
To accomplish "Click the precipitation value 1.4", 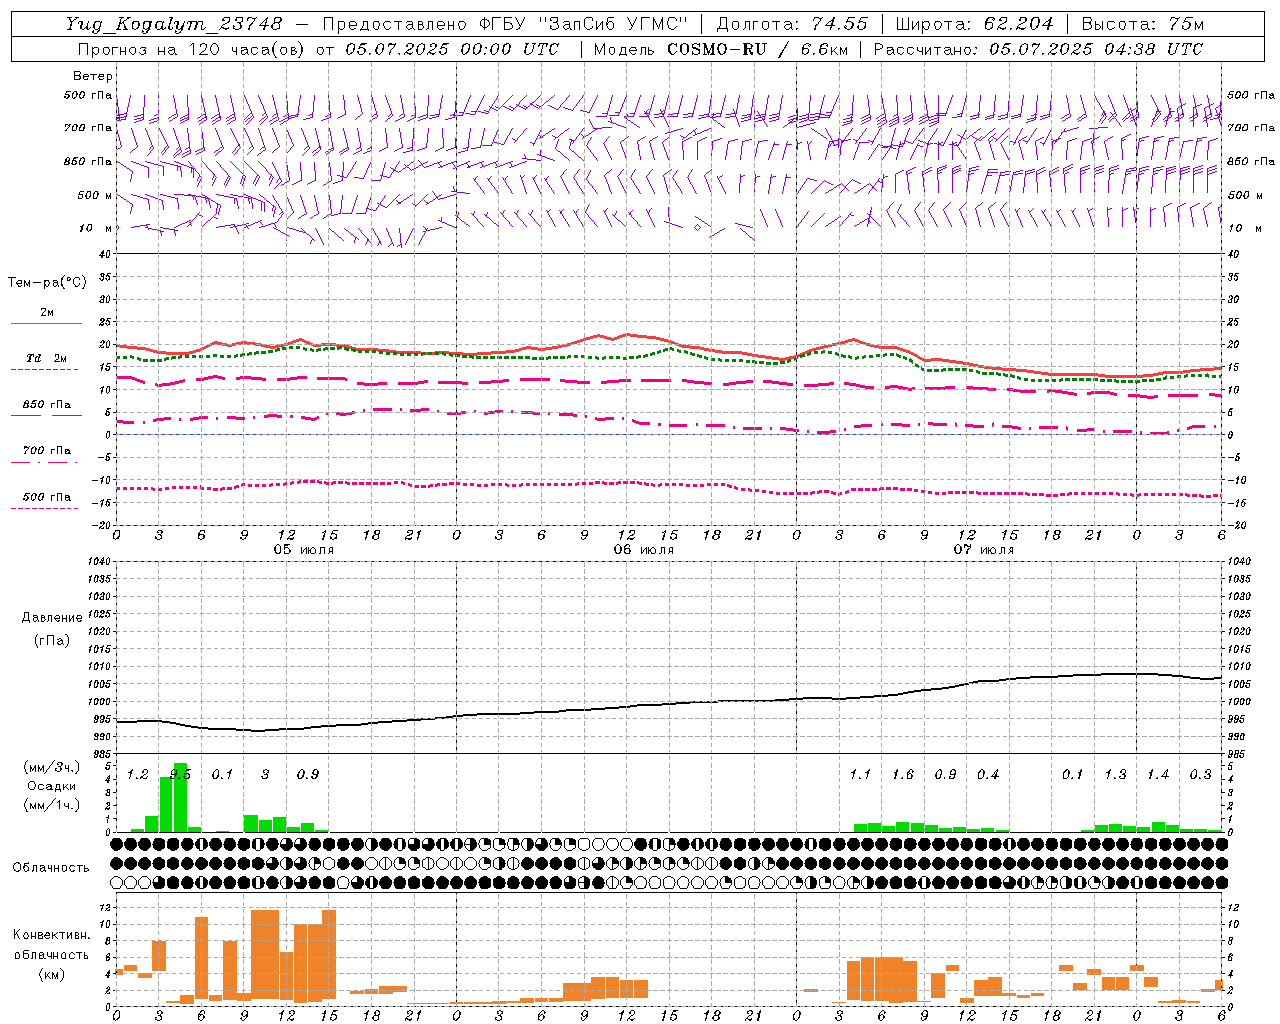I will click(1158, 774).
